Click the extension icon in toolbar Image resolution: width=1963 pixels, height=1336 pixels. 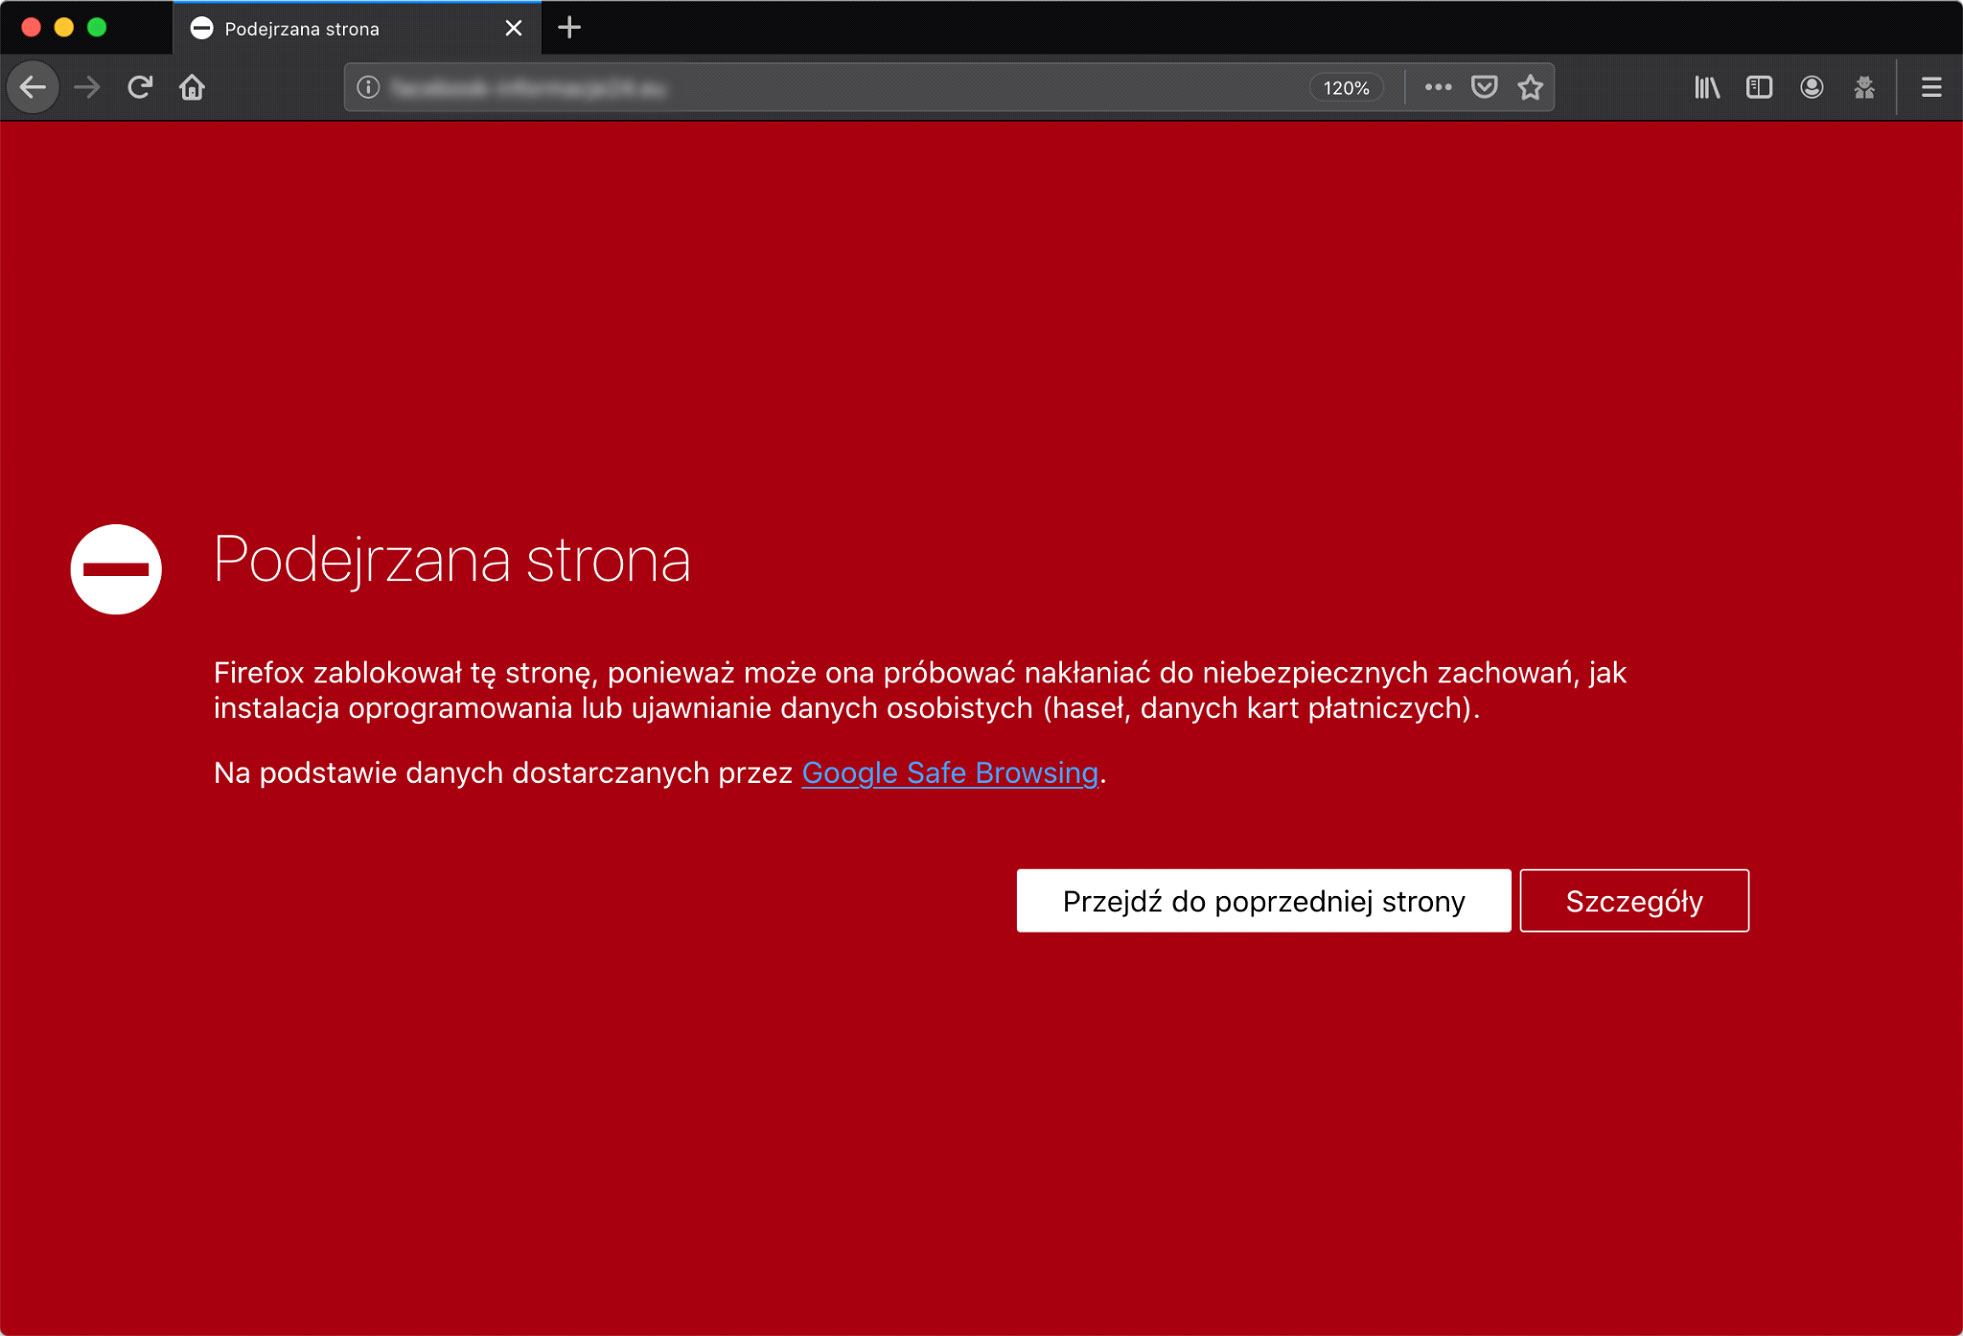click(x=1864, y=88)
